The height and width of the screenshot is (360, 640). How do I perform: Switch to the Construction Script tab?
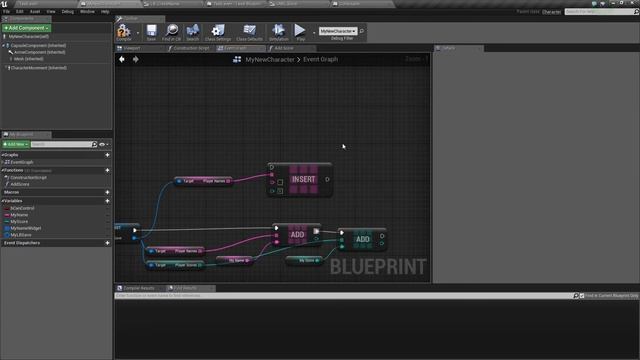click(191, 48)
